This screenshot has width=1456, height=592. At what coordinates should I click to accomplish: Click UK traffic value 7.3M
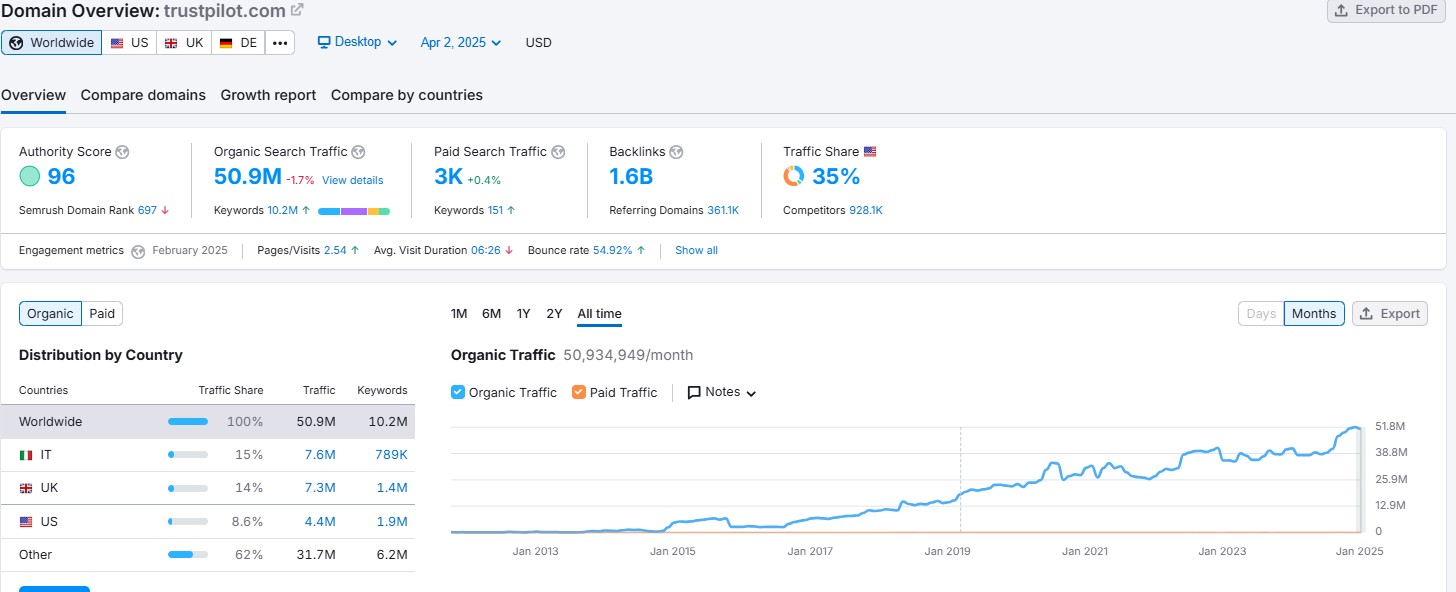tap(320, 488)
